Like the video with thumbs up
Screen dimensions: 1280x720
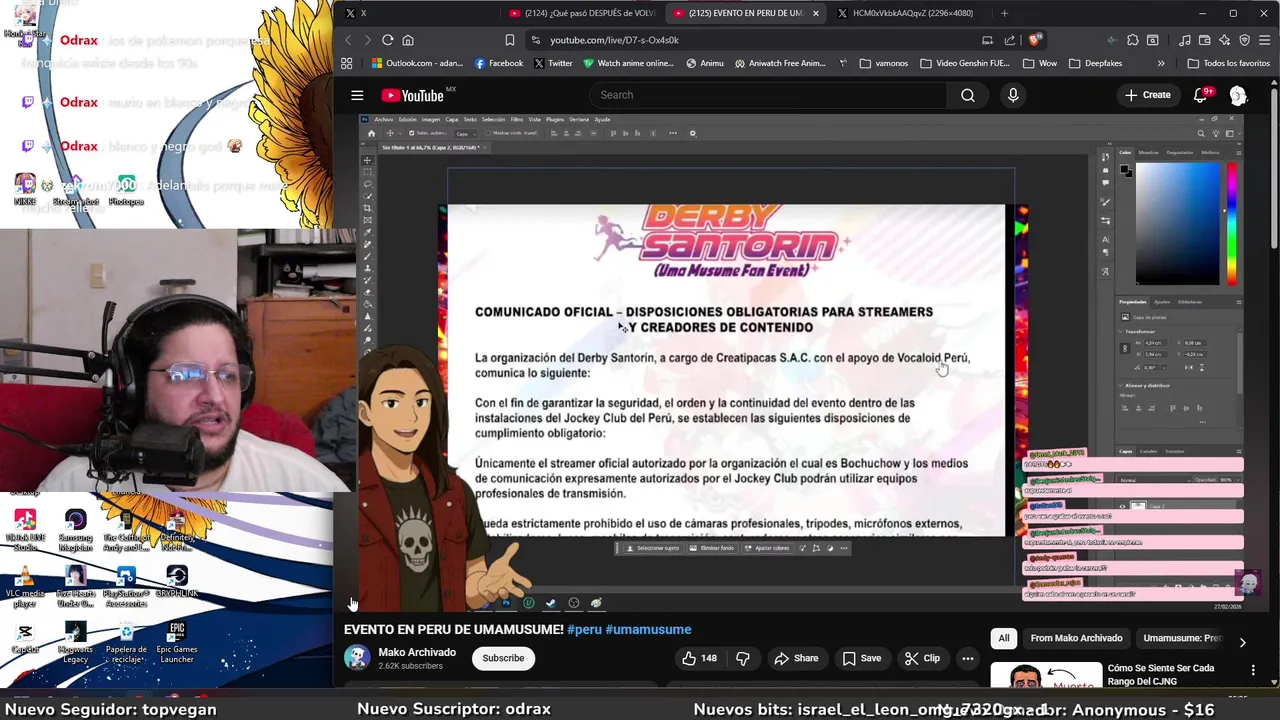[x=699, y=658]
